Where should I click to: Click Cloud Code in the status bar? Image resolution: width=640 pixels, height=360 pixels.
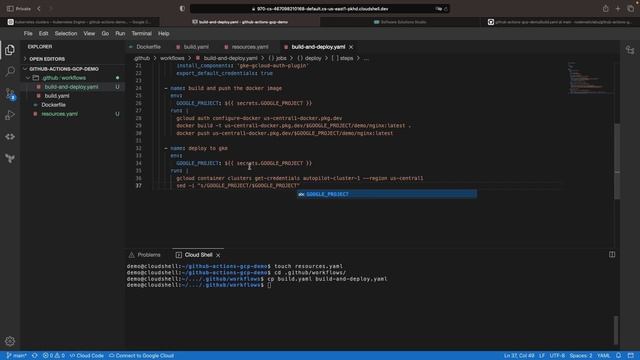(87, 356)
